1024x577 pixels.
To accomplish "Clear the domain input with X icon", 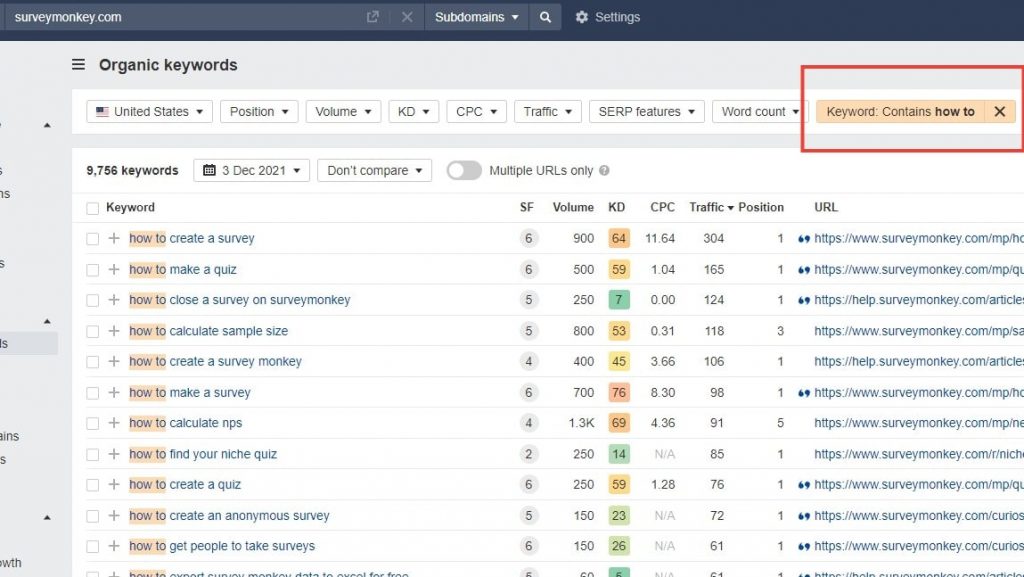I will 407,17.
